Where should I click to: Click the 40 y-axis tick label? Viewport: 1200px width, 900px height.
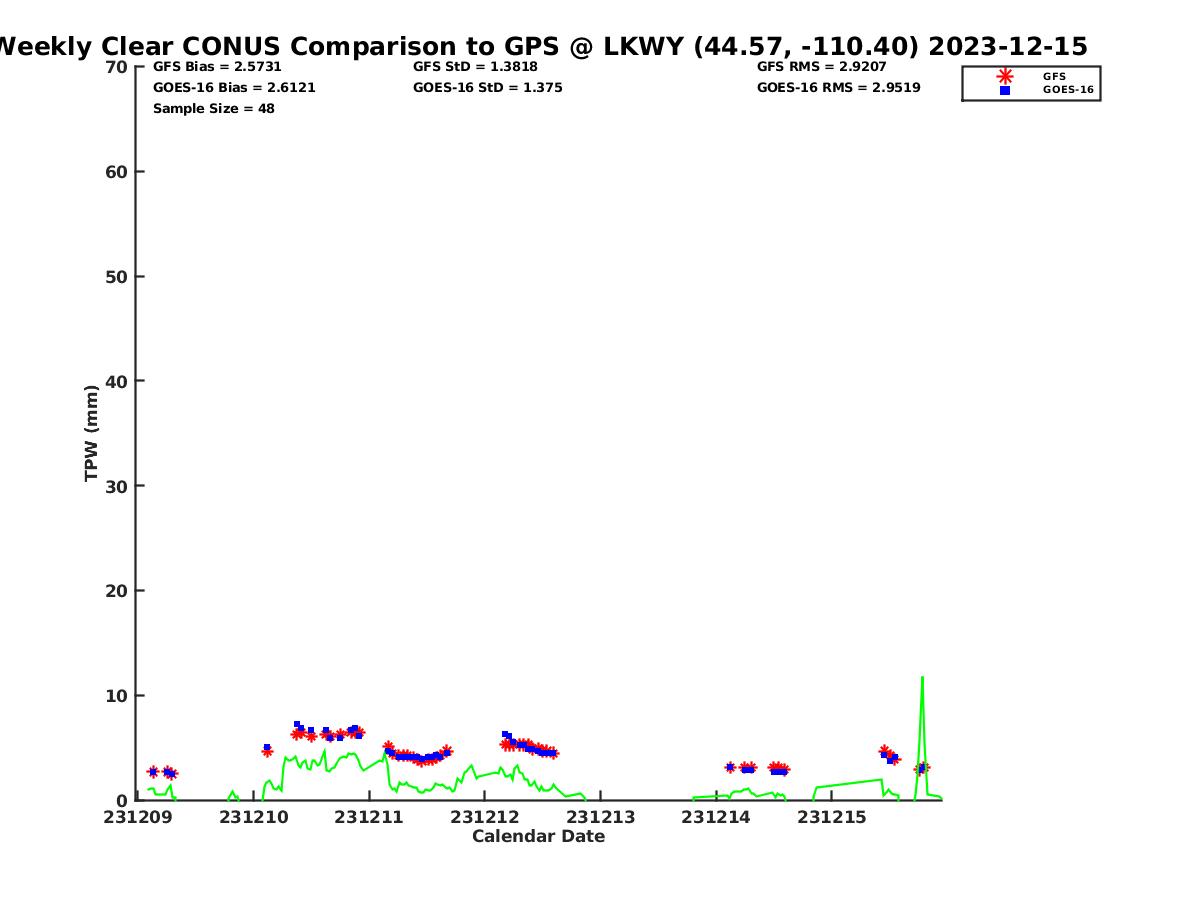(x=116, y=381)
